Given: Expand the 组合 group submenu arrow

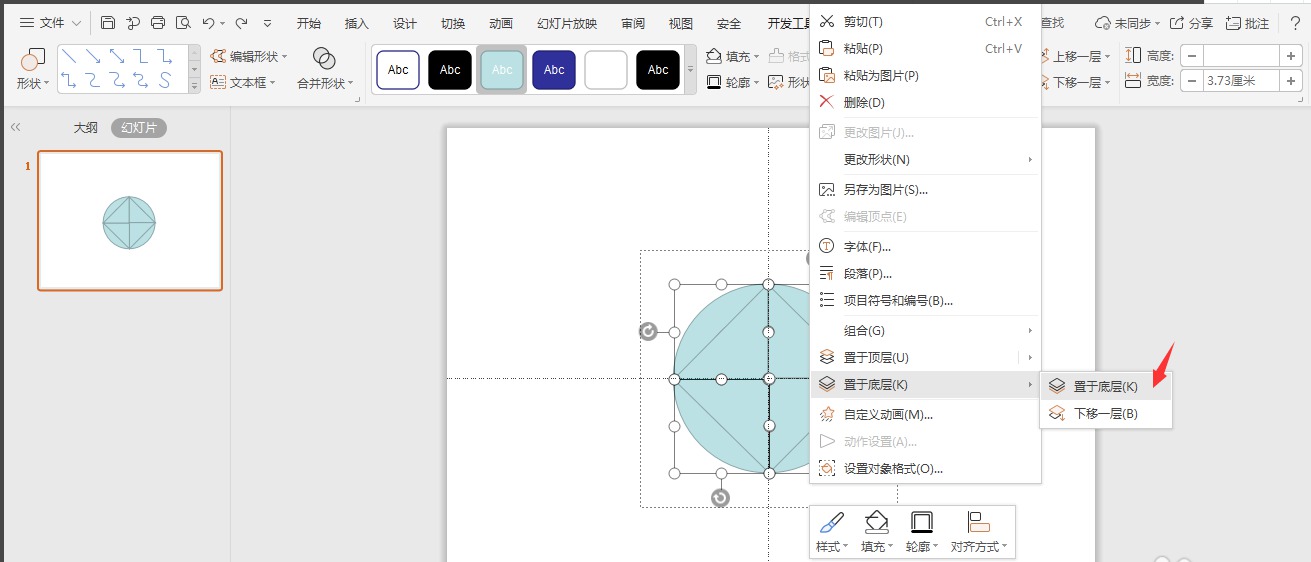Looking at the screenshot, I should (x=1030, y=331).
